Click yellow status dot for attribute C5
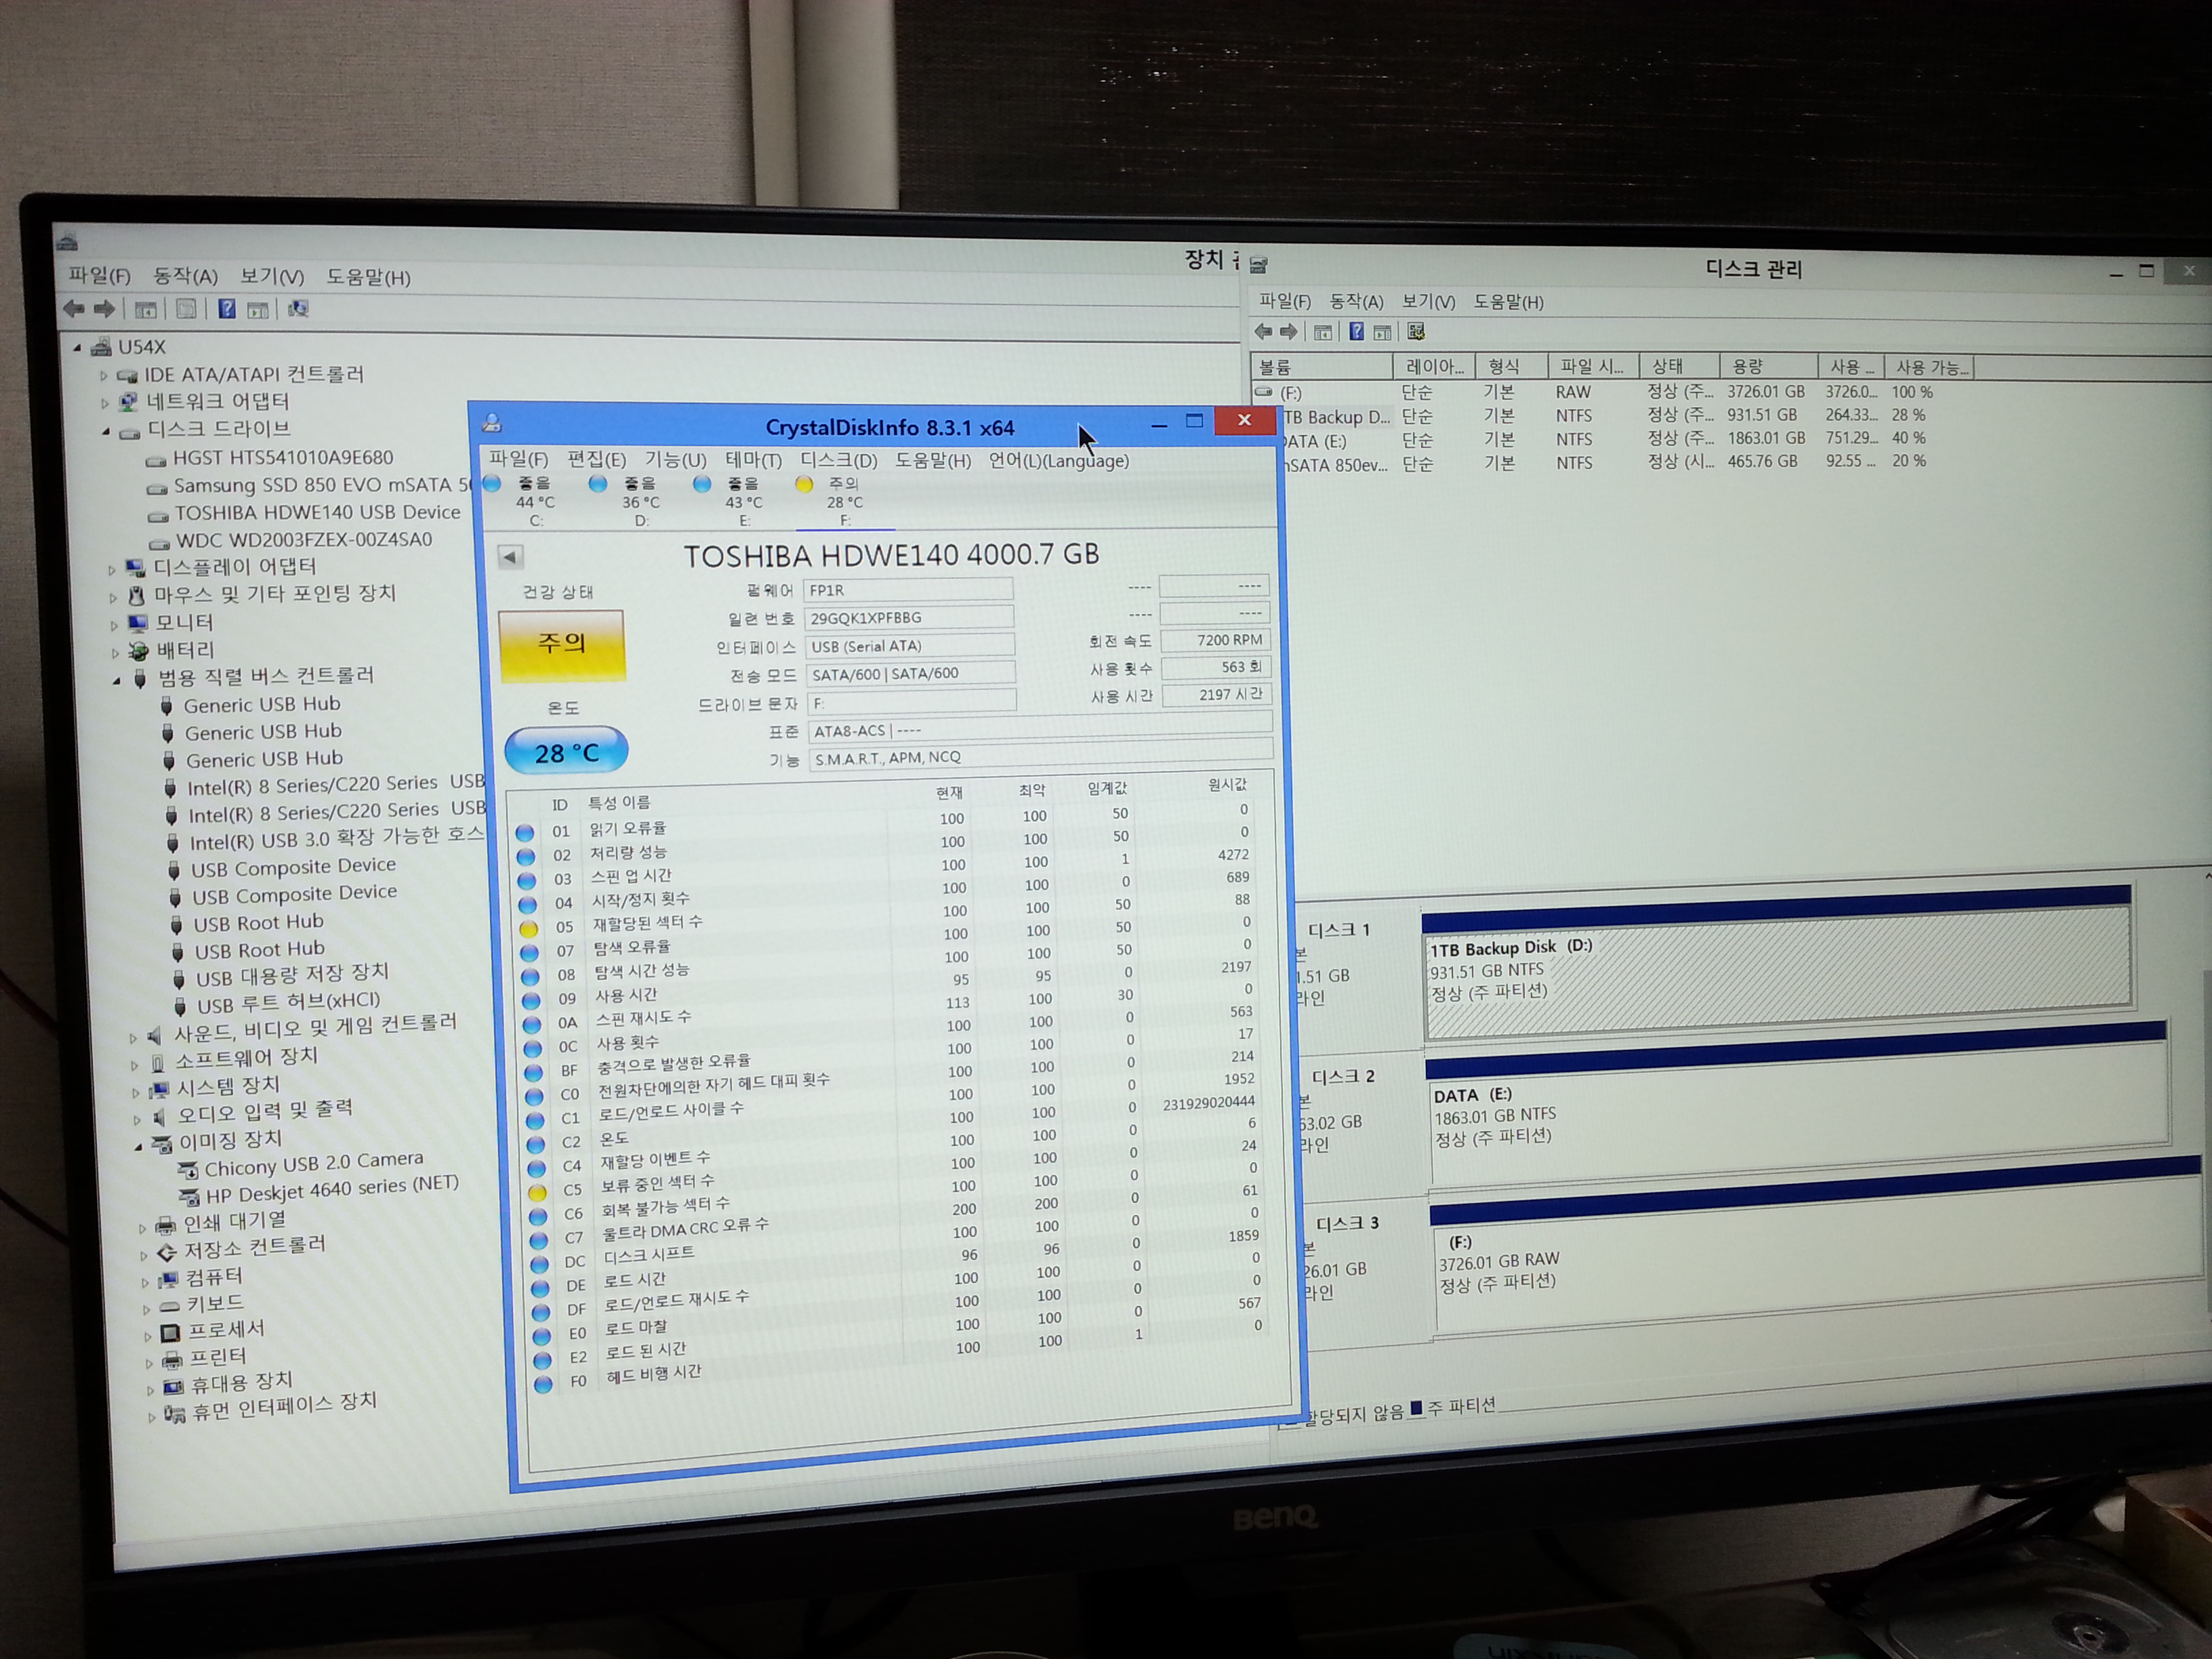2212x1659 pixels. (537, 1192)
